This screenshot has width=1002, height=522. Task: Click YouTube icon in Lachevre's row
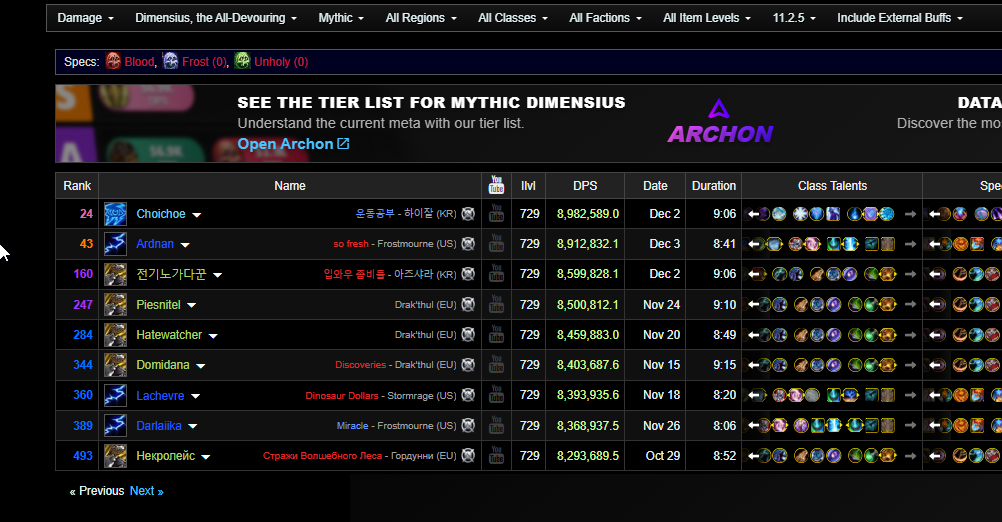pos(497,395)
